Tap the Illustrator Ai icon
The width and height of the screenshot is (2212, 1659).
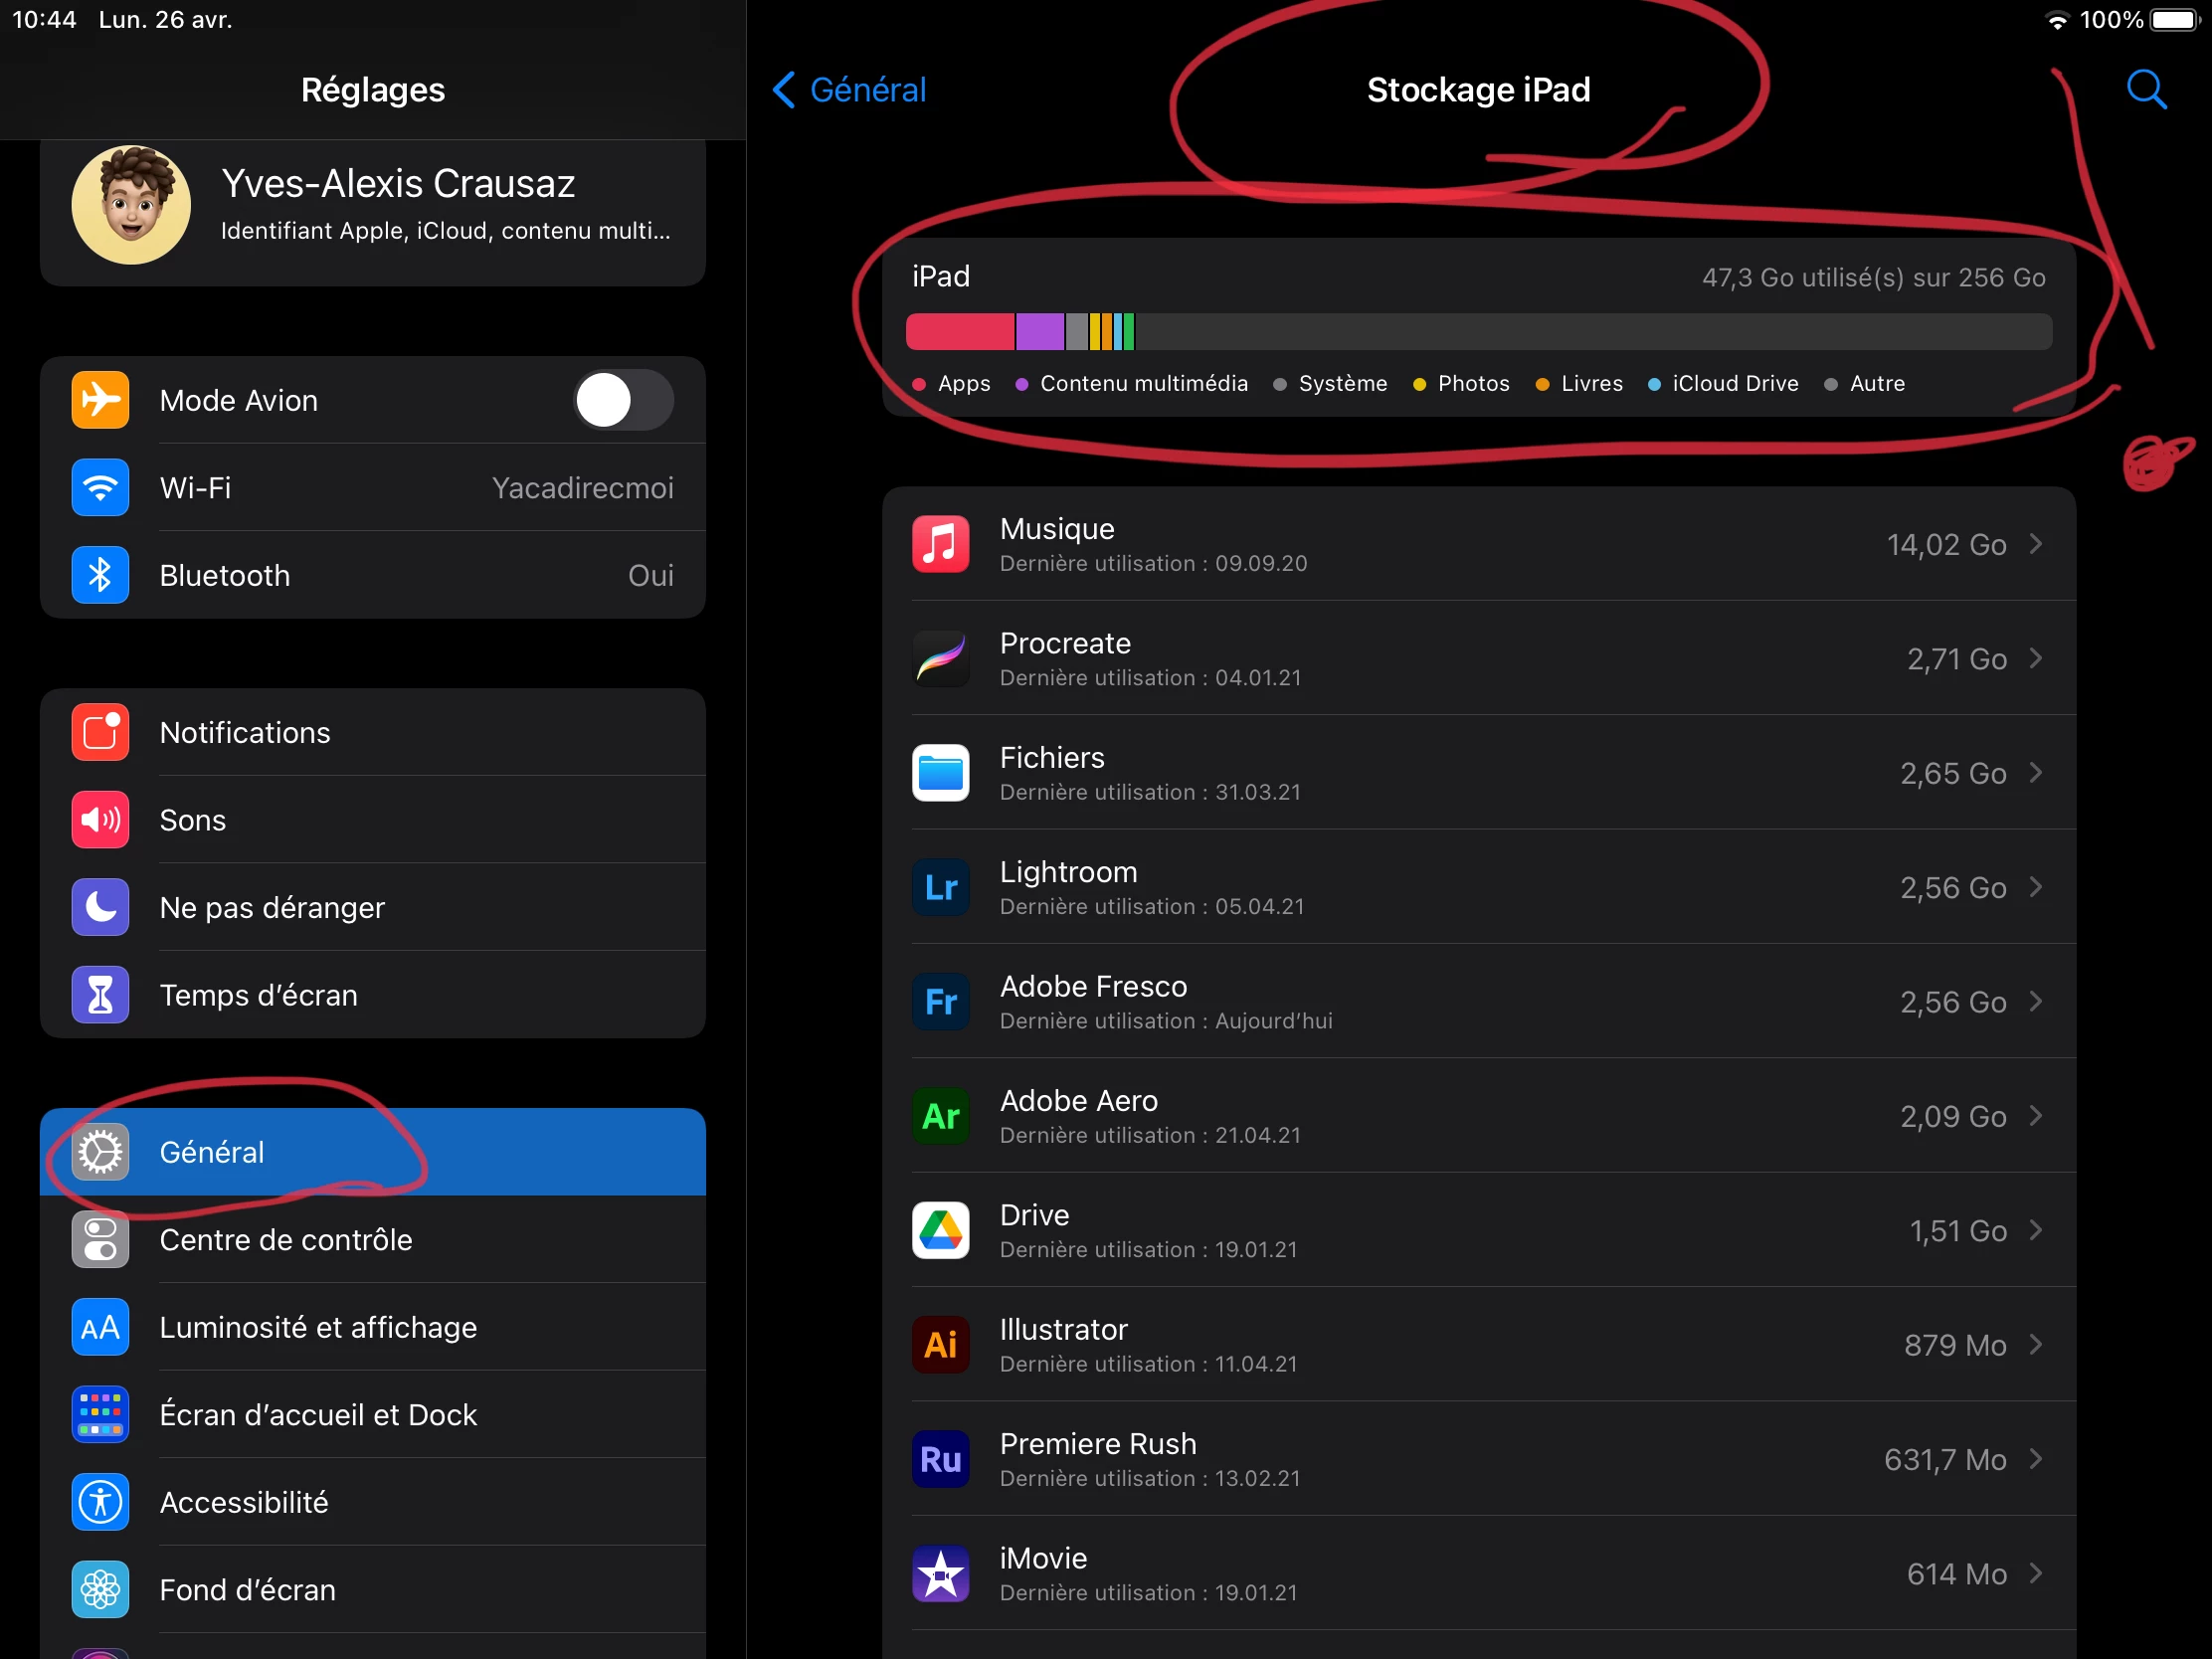point(940,1345)
